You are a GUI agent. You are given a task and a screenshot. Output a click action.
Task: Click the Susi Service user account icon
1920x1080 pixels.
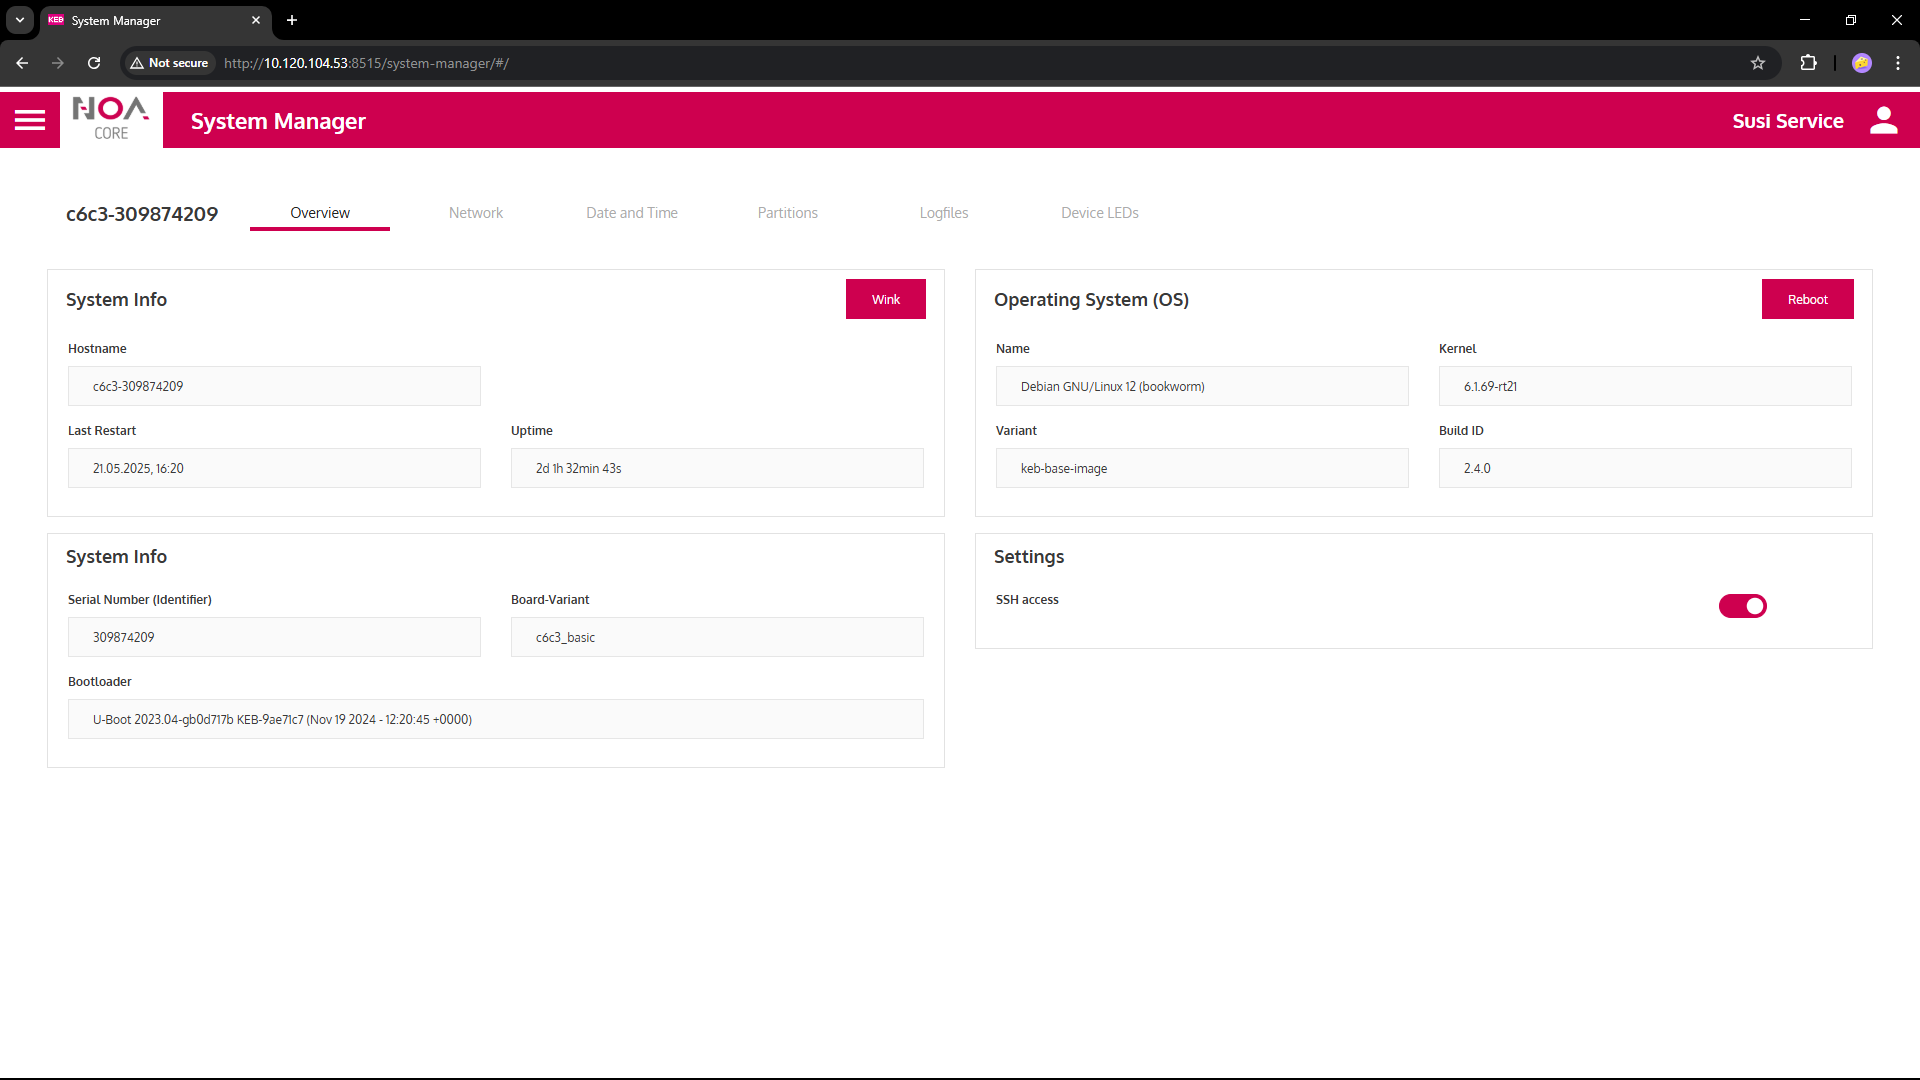pyautogui.click(x=1884, y=120)
